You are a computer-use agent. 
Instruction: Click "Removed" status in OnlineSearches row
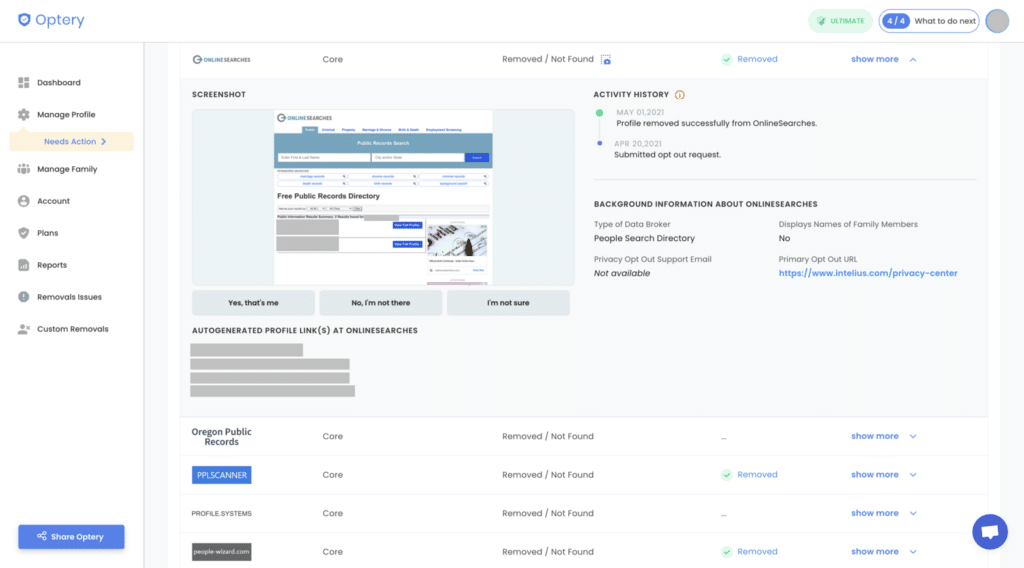[x=757, y=59]
